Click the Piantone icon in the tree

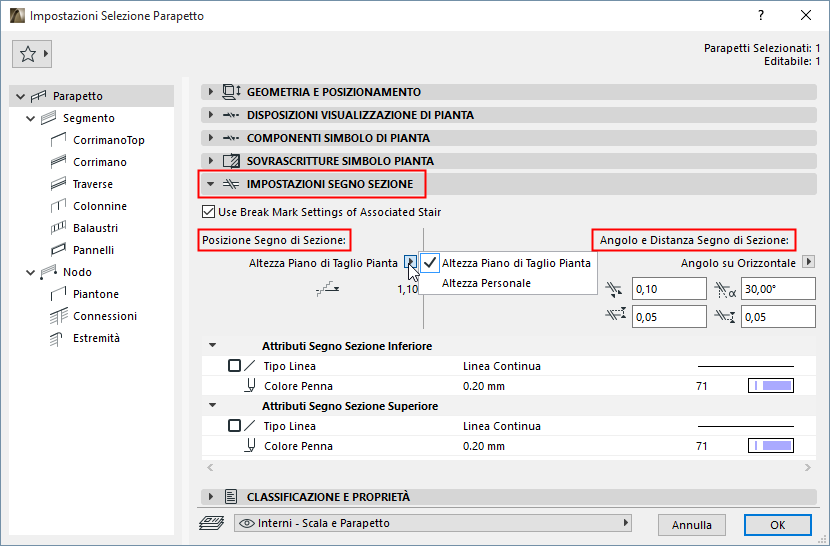(58, 294)
